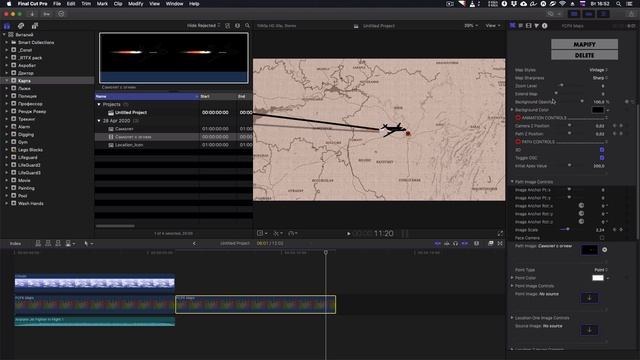640x360 pixels.
Task: Open the Map Sharpness Sharp dropdown
Action: [600, 78]
